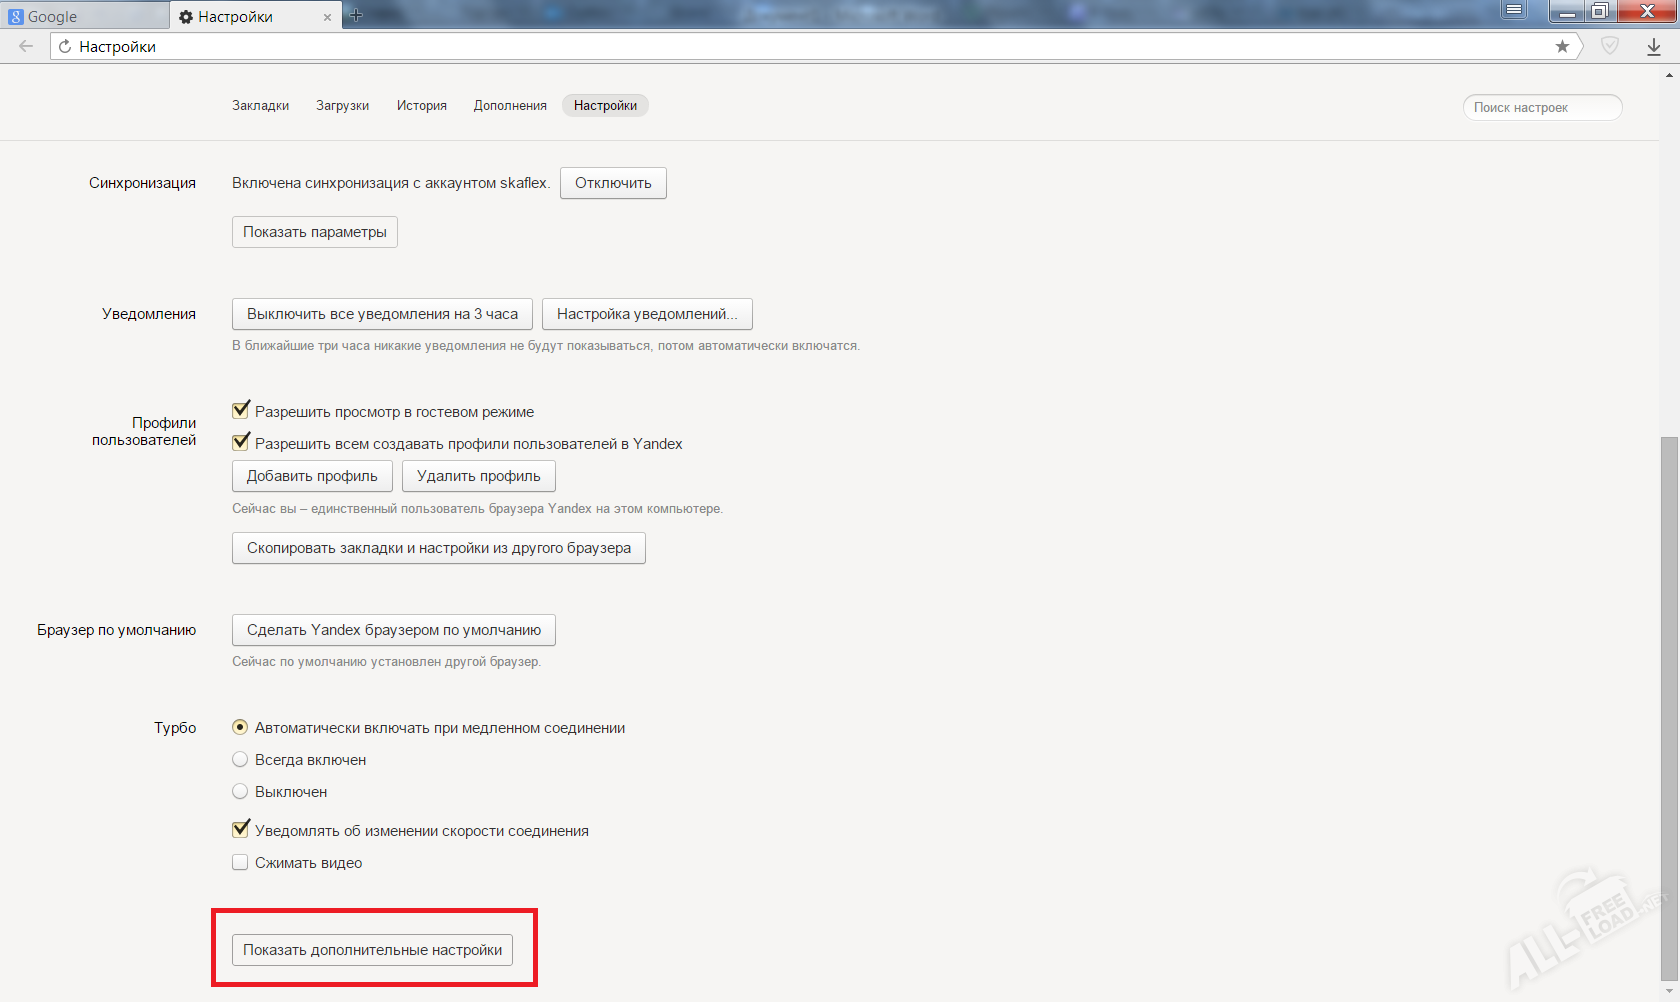
Task: Open a new tab with the plus icon
Action: (x=356, y=16)
